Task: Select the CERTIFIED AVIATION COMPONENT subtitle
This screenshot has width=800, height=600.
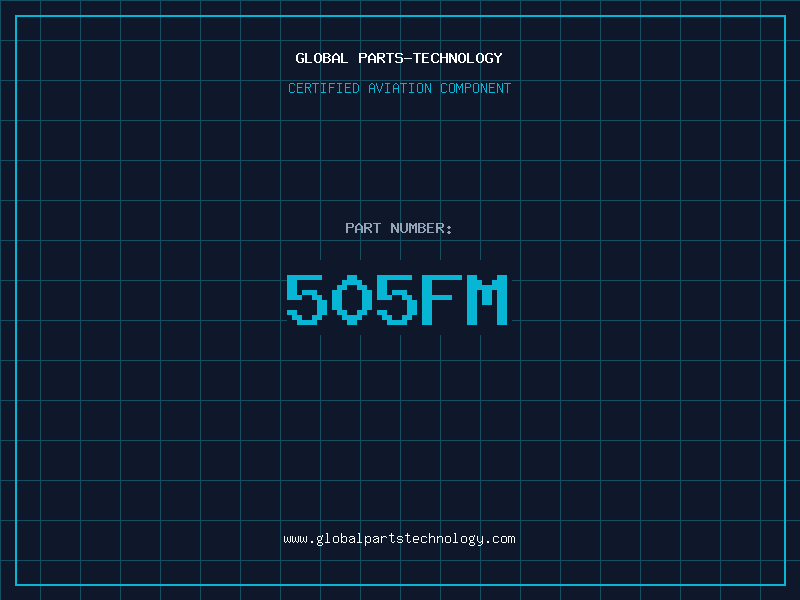Action: (399, 88)
